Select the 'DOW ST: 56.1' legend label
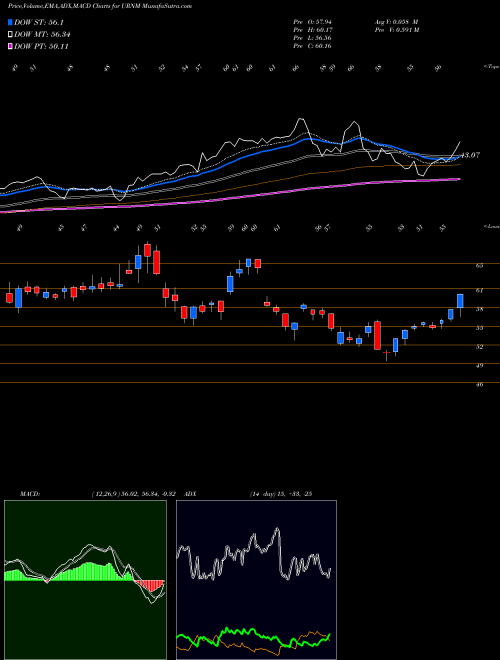The width and height of the screenshot is (500, 660). (39, 22)
